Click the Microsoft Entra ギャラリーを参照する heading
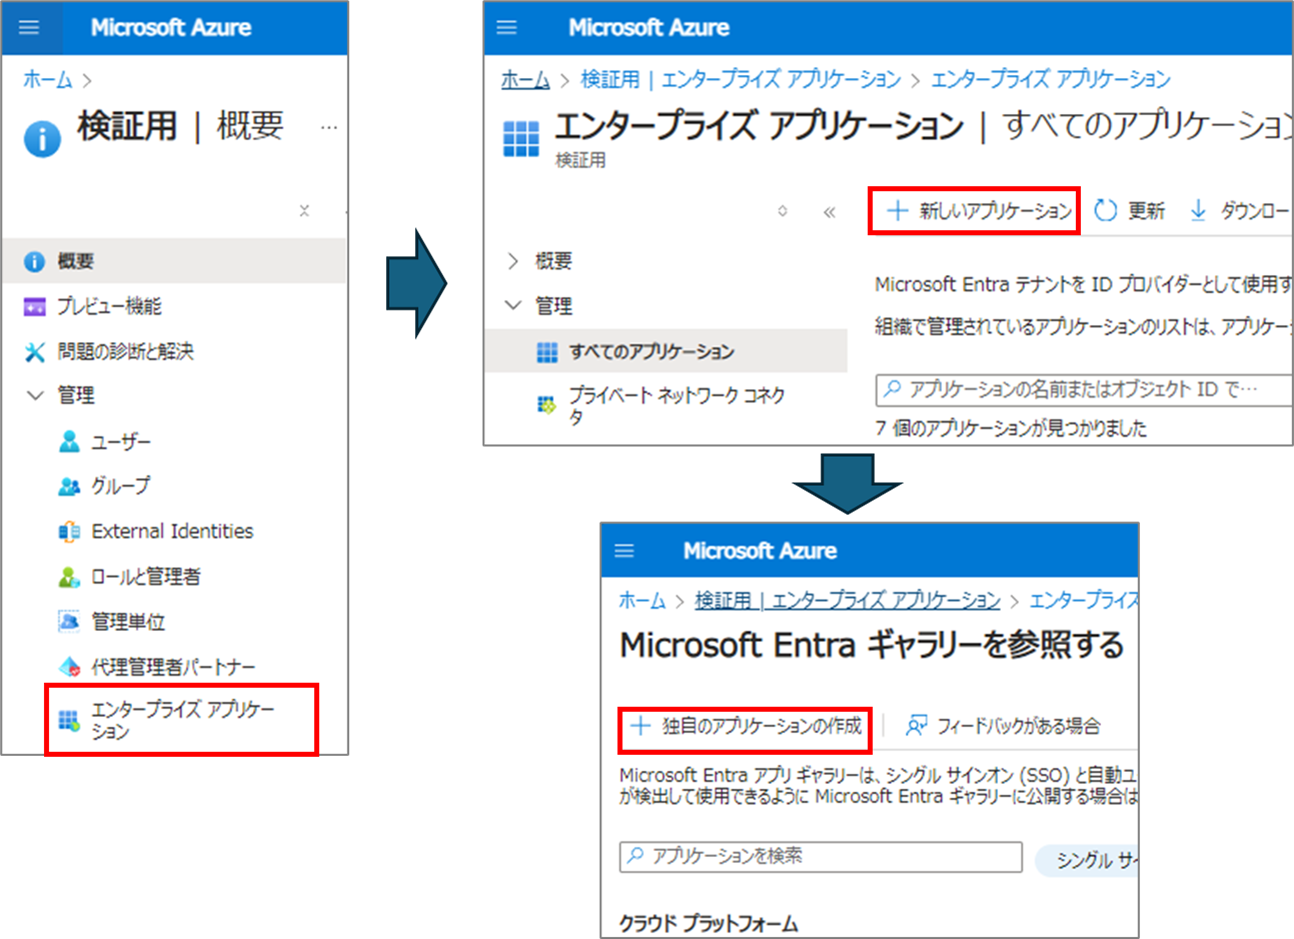Viewport: 1294px width, 939px height. 872,645
